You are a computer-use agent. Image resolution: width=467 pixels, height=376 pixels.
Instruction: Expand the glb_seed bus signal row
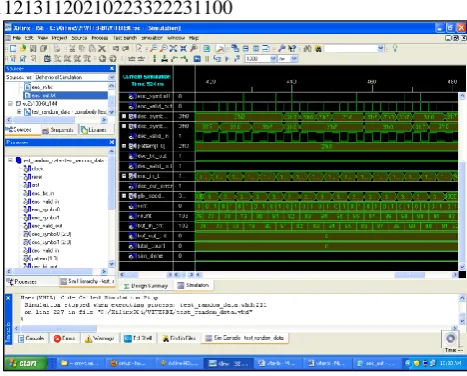point(124,196)
